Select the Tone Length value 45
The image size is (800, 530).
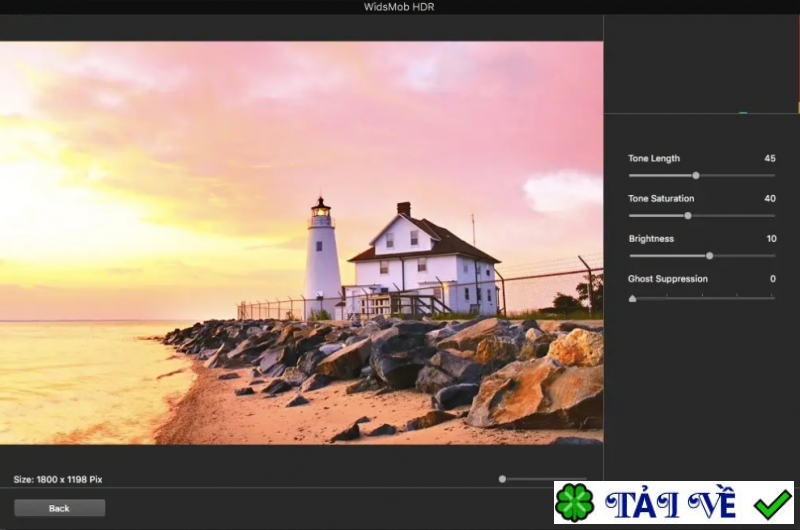(x=769, y=159)
